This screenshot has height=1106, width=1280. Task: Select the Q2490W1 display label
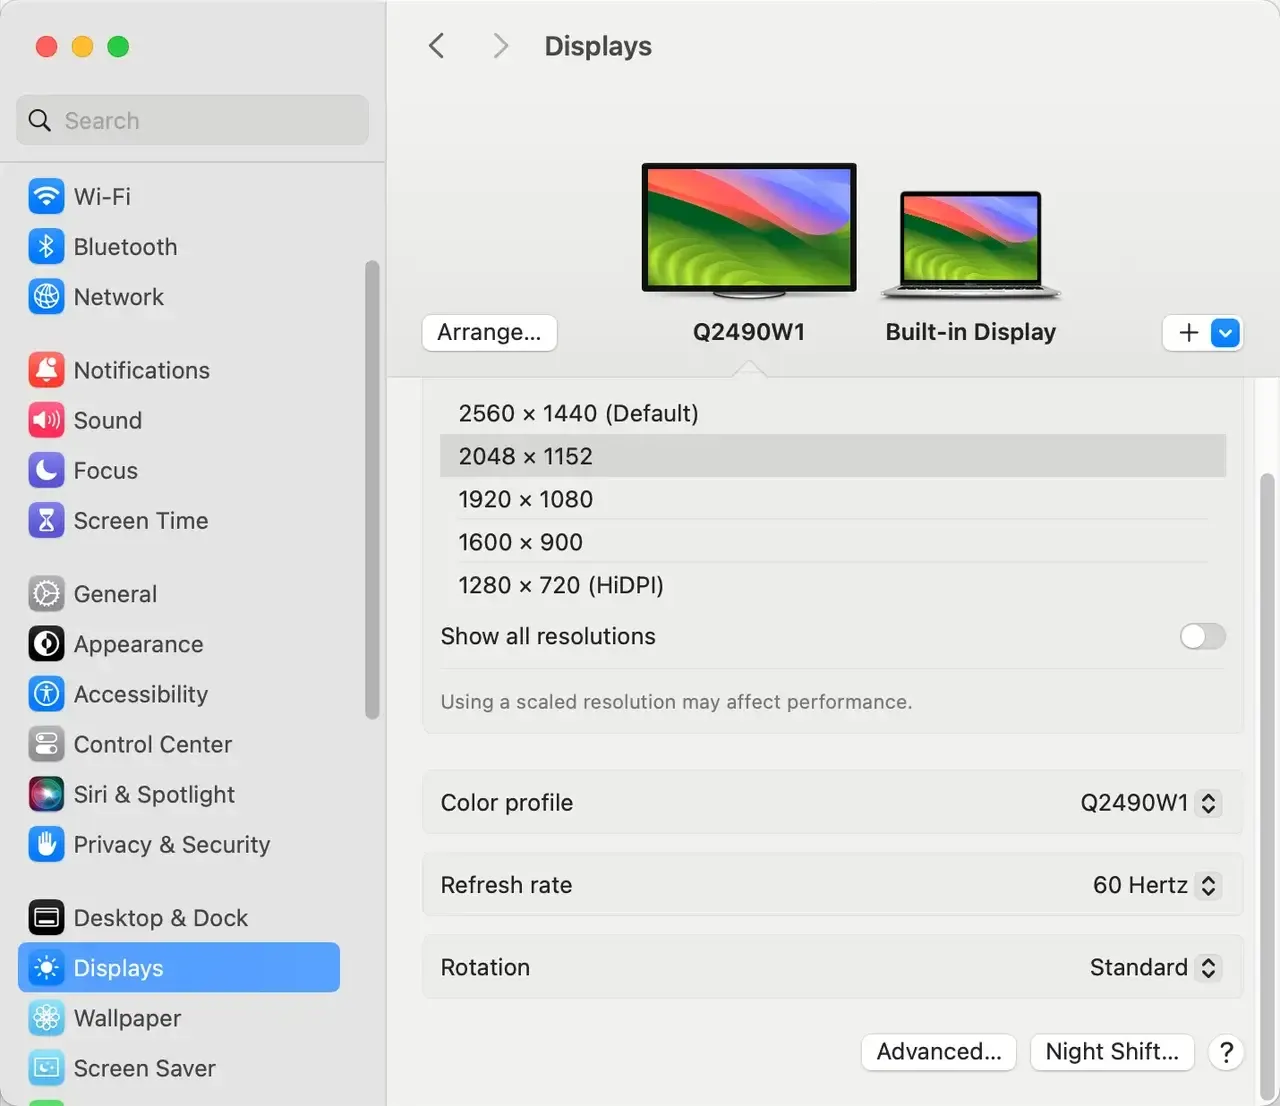pos(749,332)
